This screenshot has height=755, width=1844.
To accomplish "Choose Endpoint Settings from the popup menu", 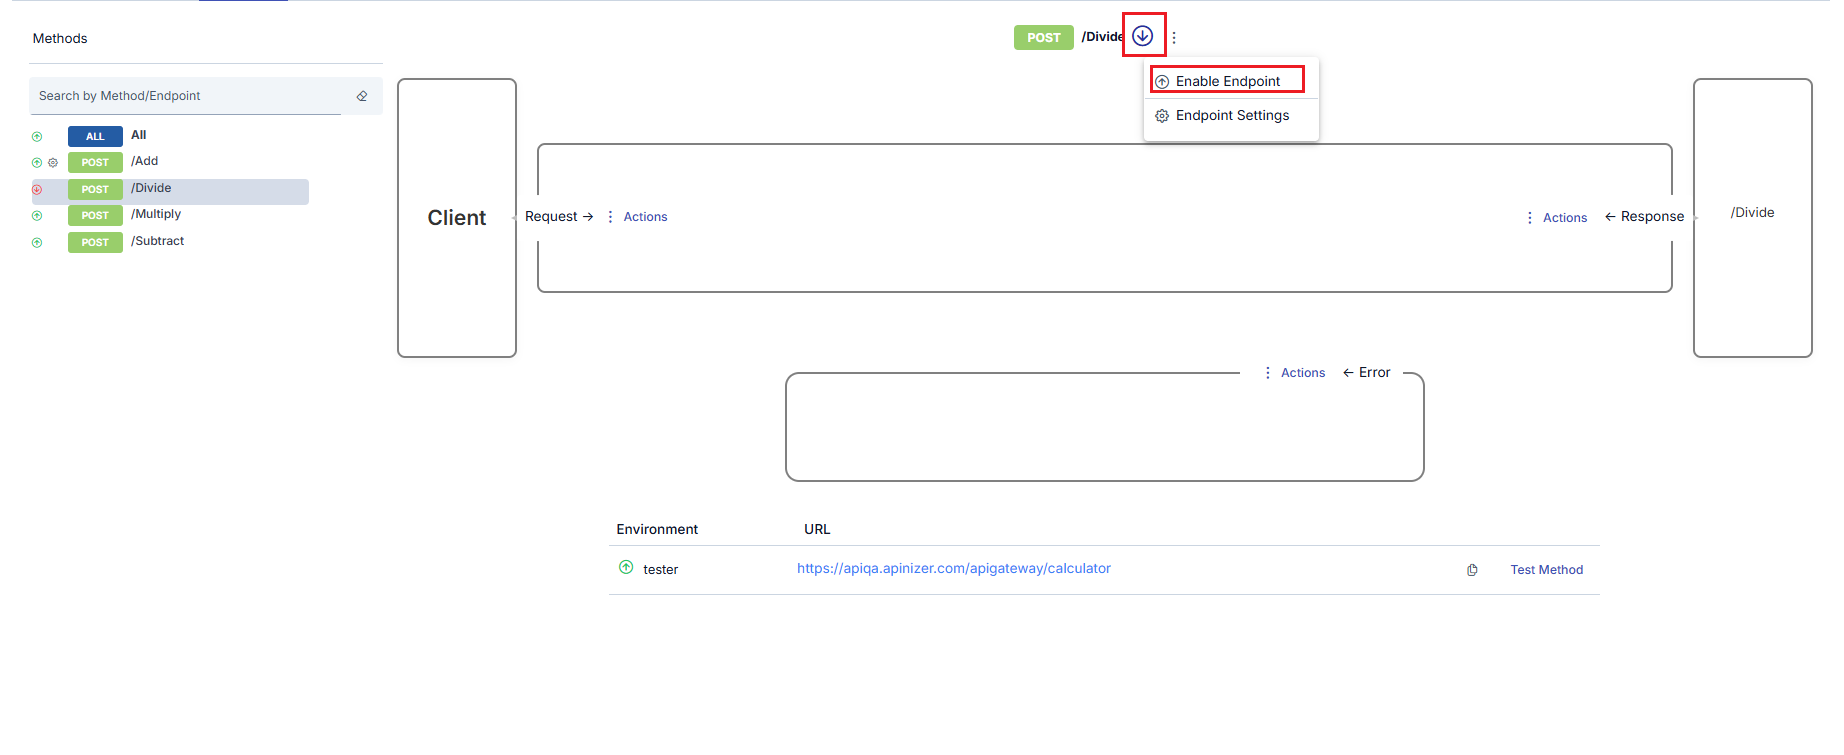I will pyautogui.click(x=1231, y=116).
